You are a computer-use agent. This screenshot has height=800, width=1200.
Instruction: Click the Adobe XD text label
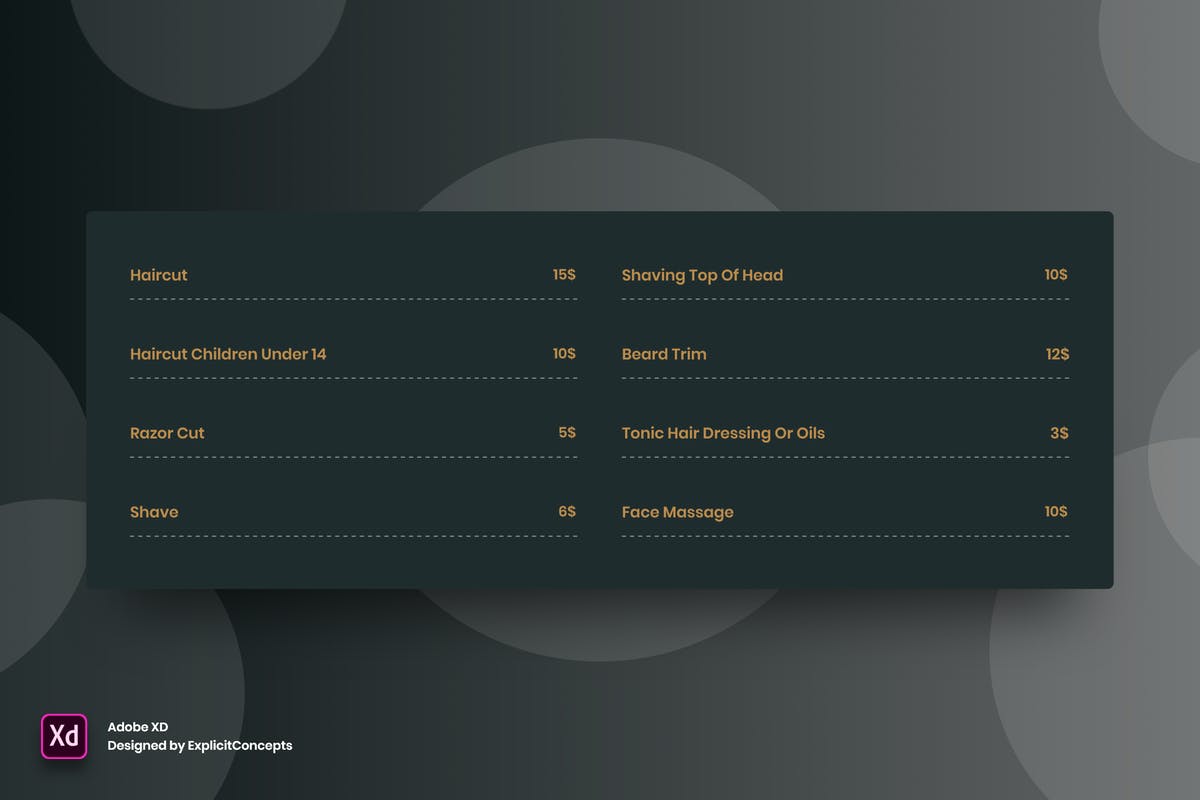[138, 727]
